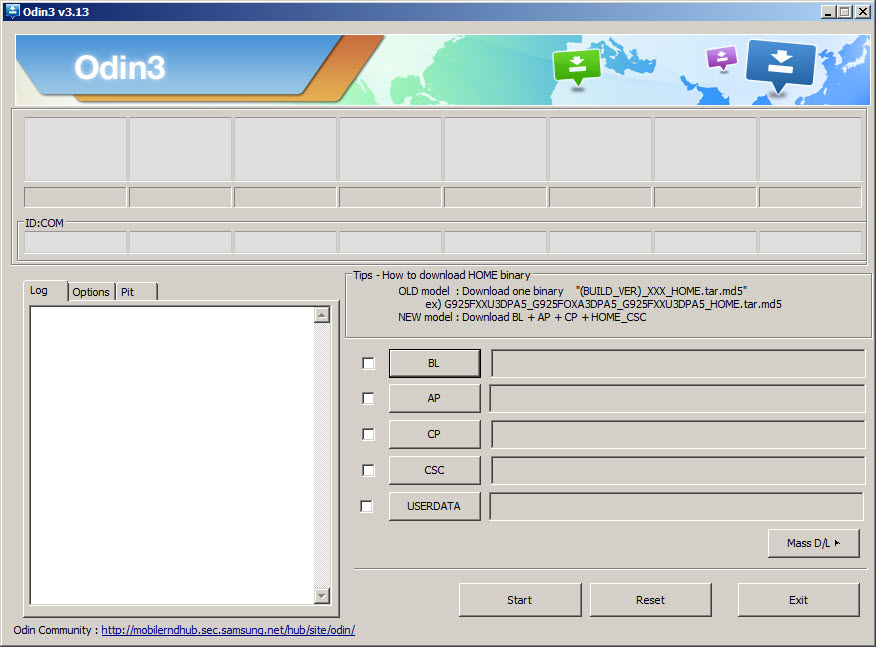Click the AP file path field
The height and width of the screenshot is (647, 876).
pos(678,398)
